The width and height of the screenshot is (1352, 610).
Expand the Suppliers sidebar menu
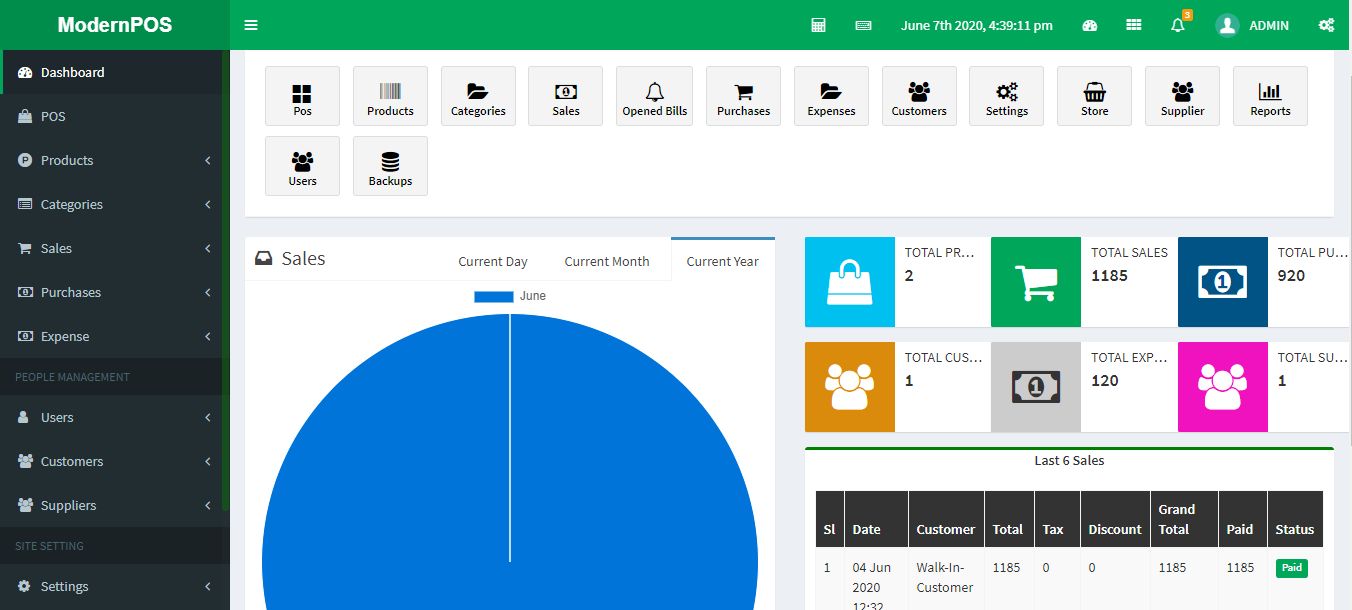click(115, 505)
